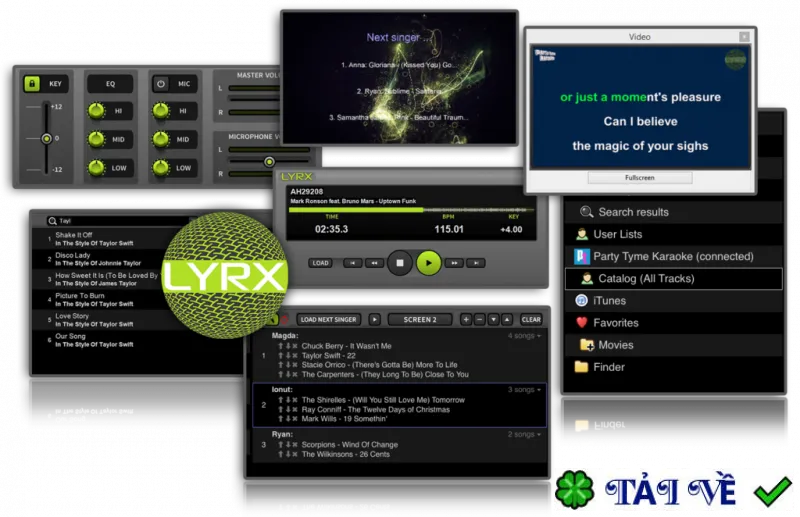The width and height of the screenshot is (800, 517).
Task: Move Chuck Berry - It Wasn't Me down
Action: [288, 346]
